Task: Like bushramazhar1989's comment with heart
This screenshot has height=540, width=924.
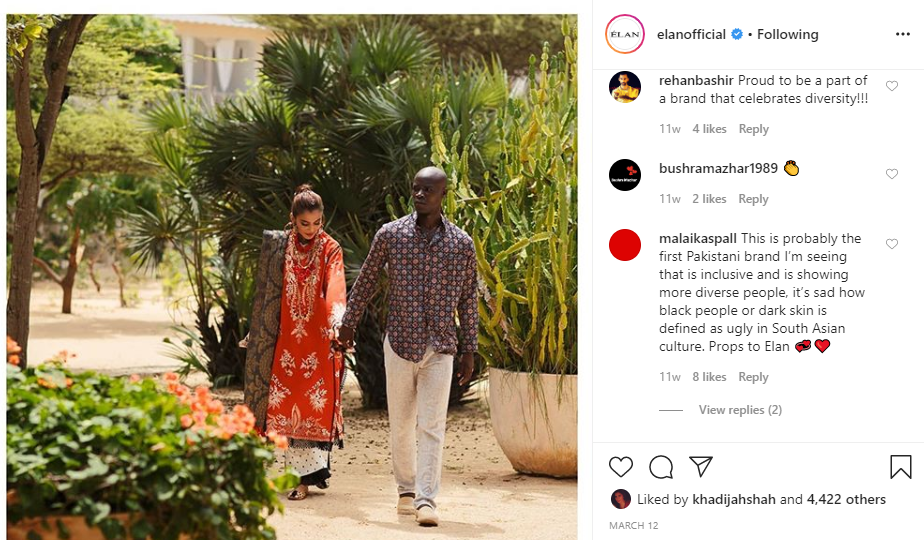Action: pos(892,174)
